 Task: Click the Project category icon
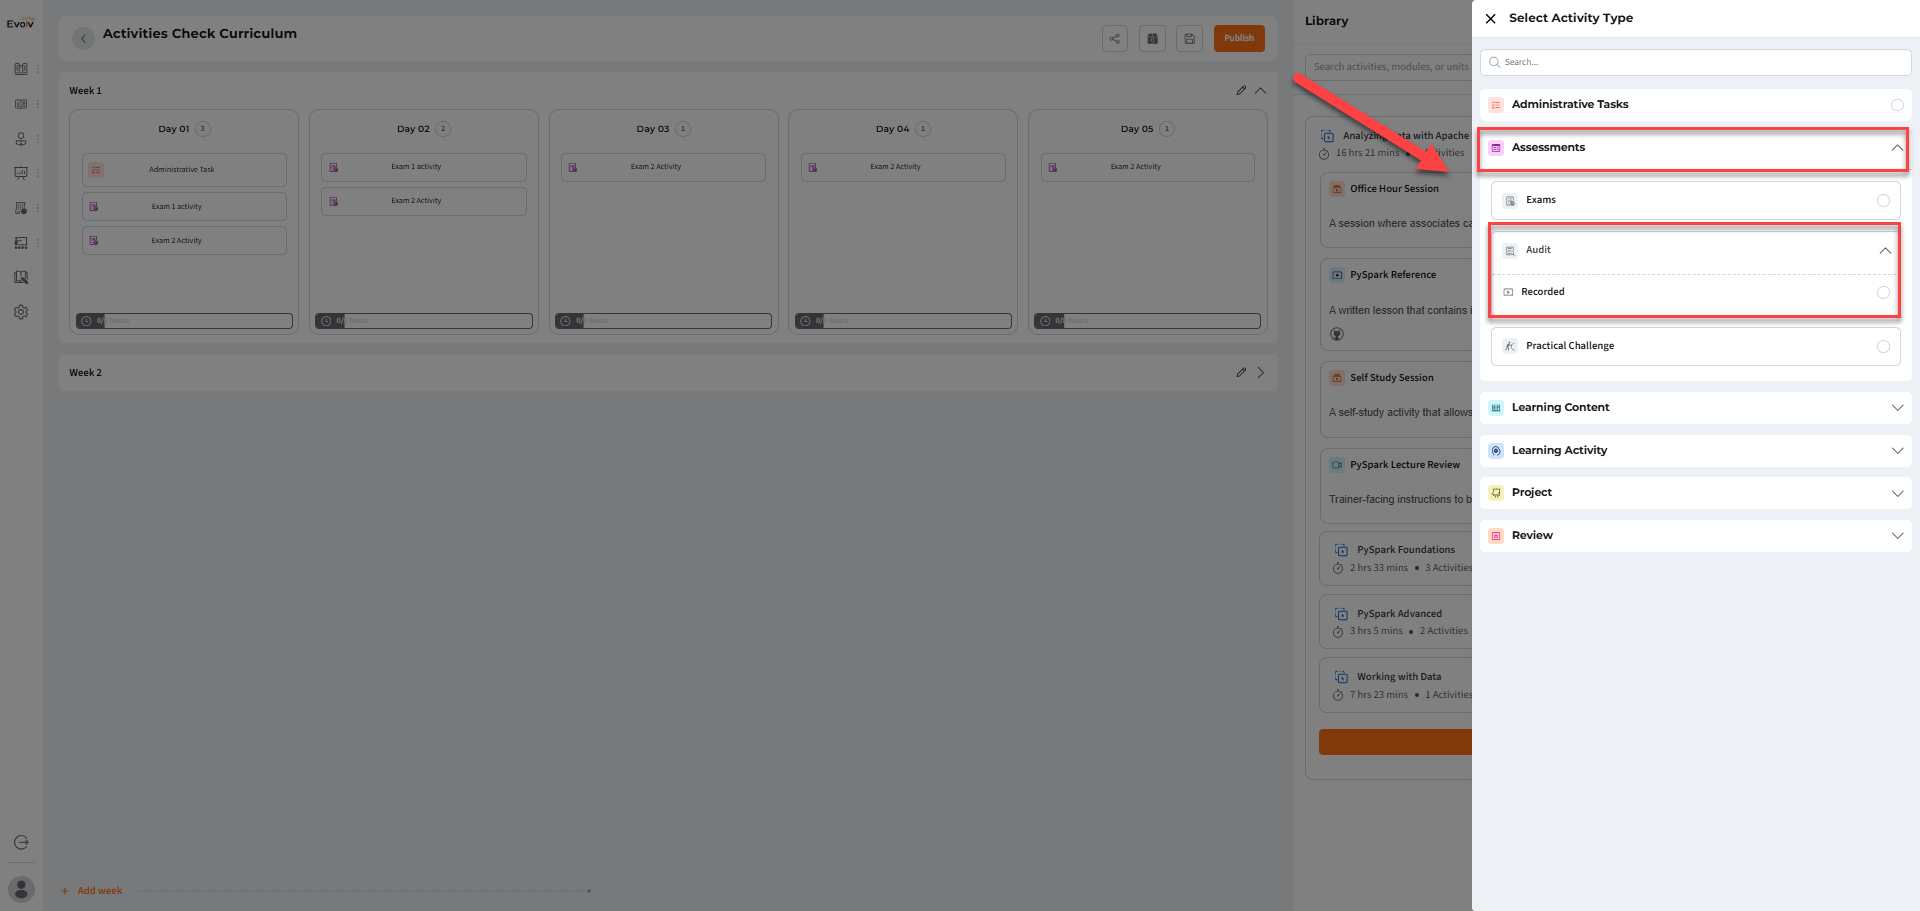(x=1496, y=493)
